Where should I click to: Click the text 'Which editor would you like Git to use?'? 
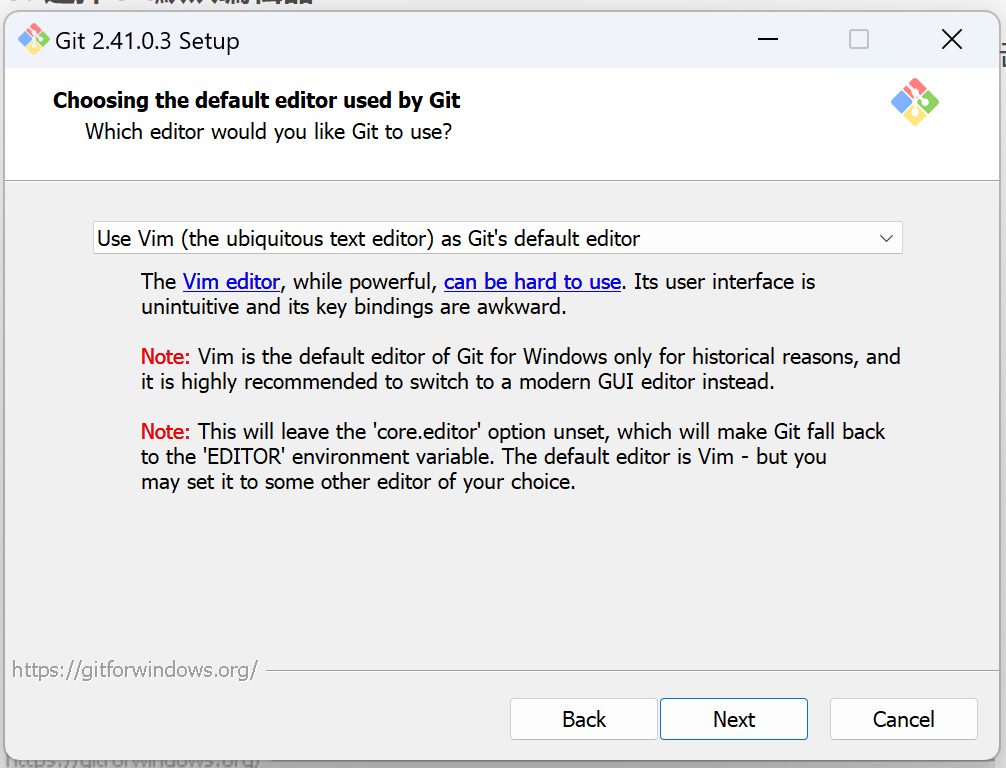coord(268,132)
